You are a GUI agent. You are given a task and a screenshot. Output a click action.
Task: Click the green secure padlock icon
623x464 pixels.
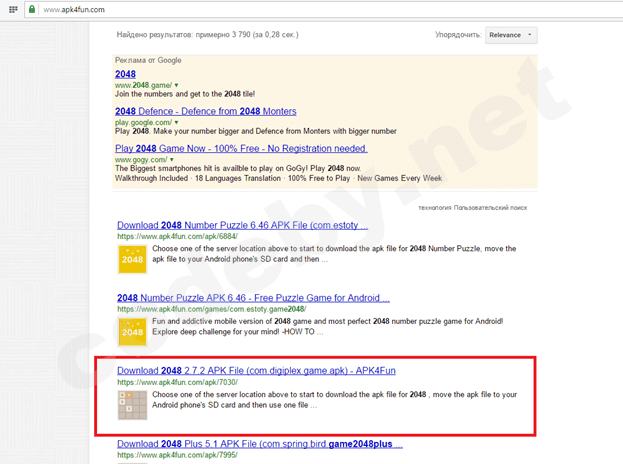(32, 9)
